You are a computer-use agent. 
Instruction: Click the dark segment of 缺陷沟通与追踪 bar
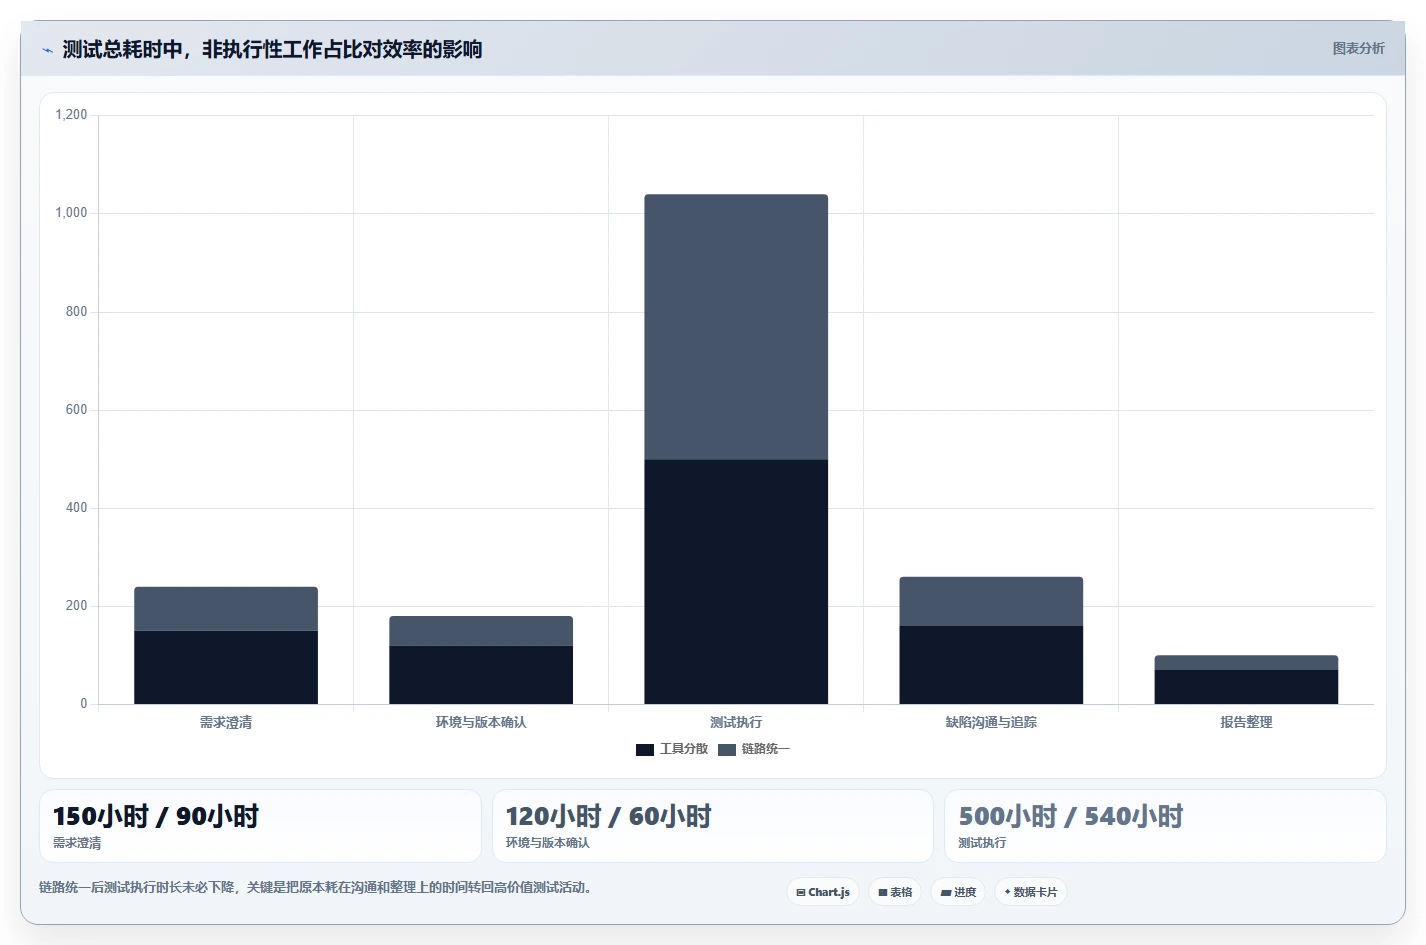click(x=991, y=665)
